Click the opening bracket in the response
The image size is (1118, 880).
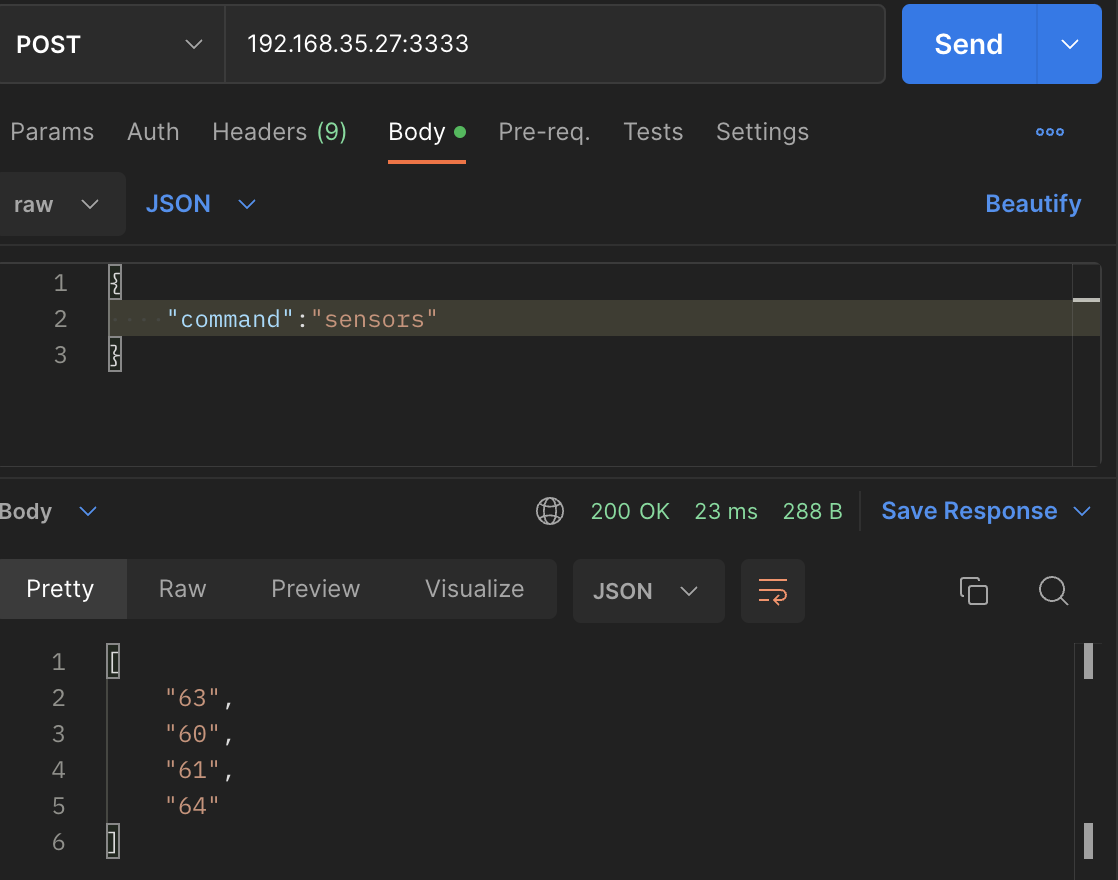[x=113, y=662]
